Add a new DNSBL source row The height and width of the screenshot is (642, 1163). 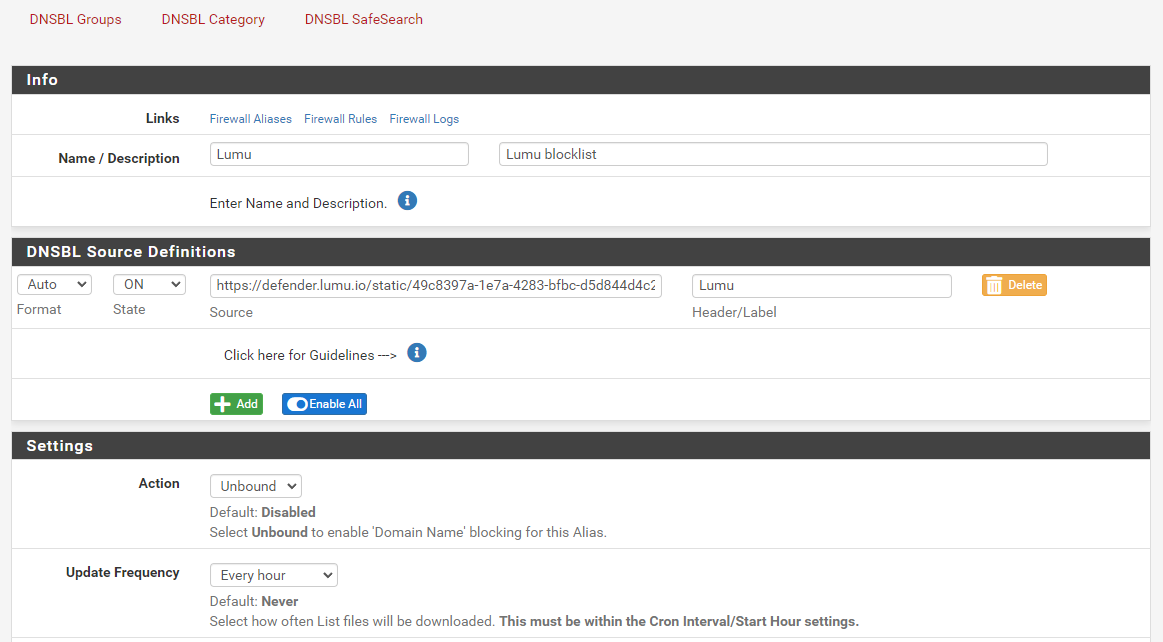pos(236,404)
